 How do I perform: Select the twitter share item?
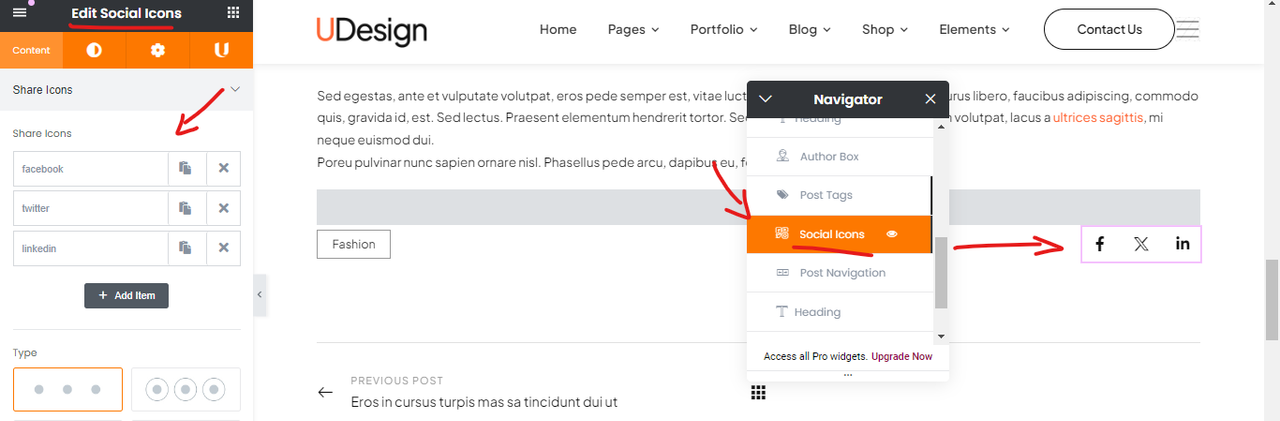point(90,208)
